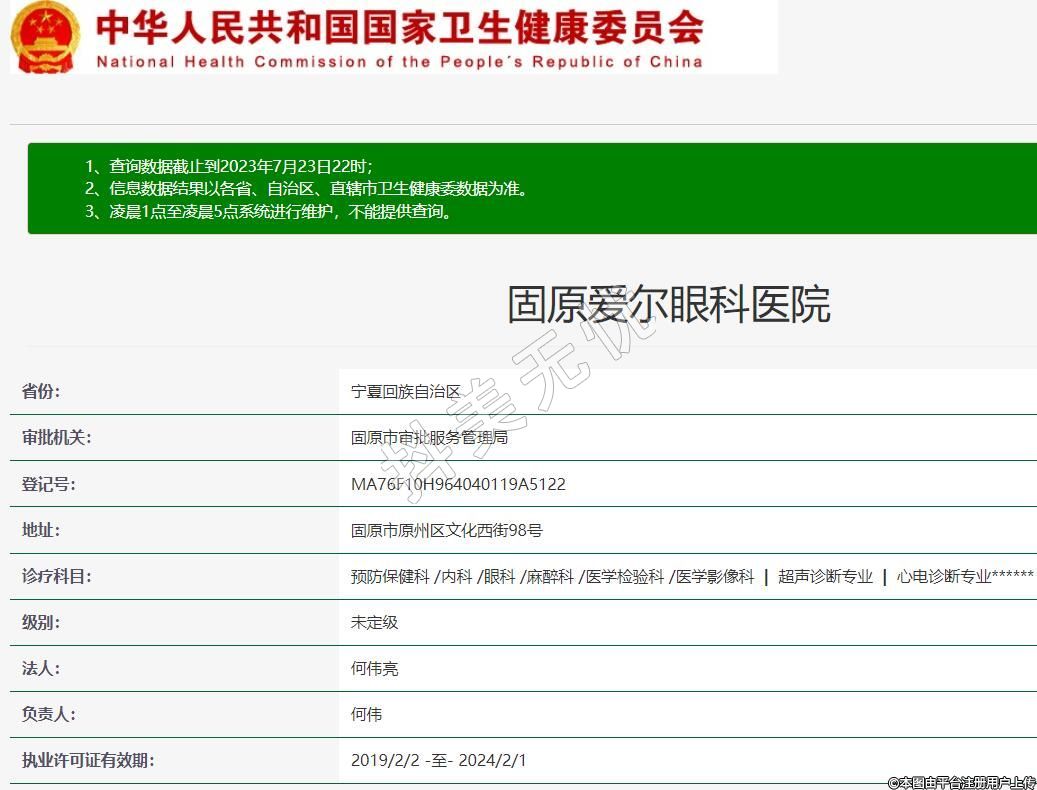Click the registration number MA76F10H964040119A5122
Image resolution: width=1037 pixels, height=790 pixels.
pos(458,484)
